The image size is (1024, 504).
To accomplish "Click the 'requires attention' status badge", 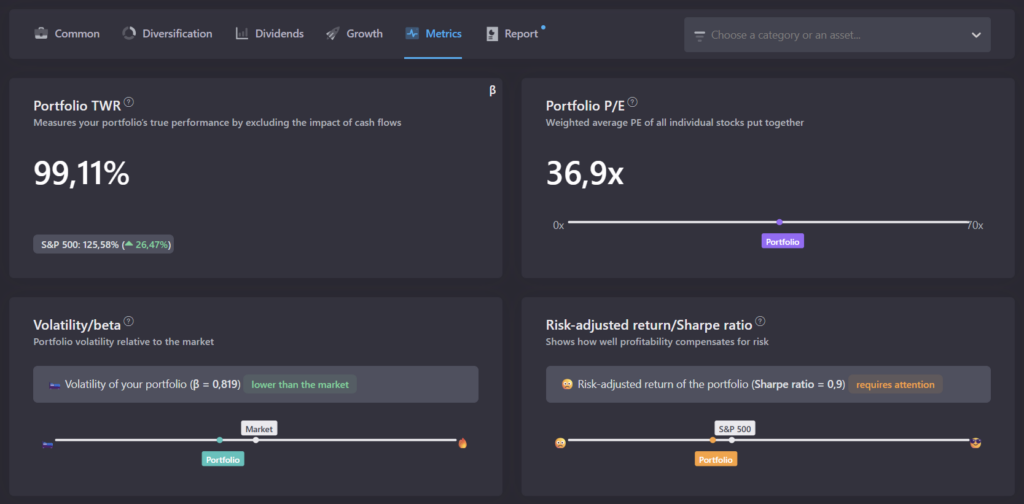I will (x=895, y=384).
